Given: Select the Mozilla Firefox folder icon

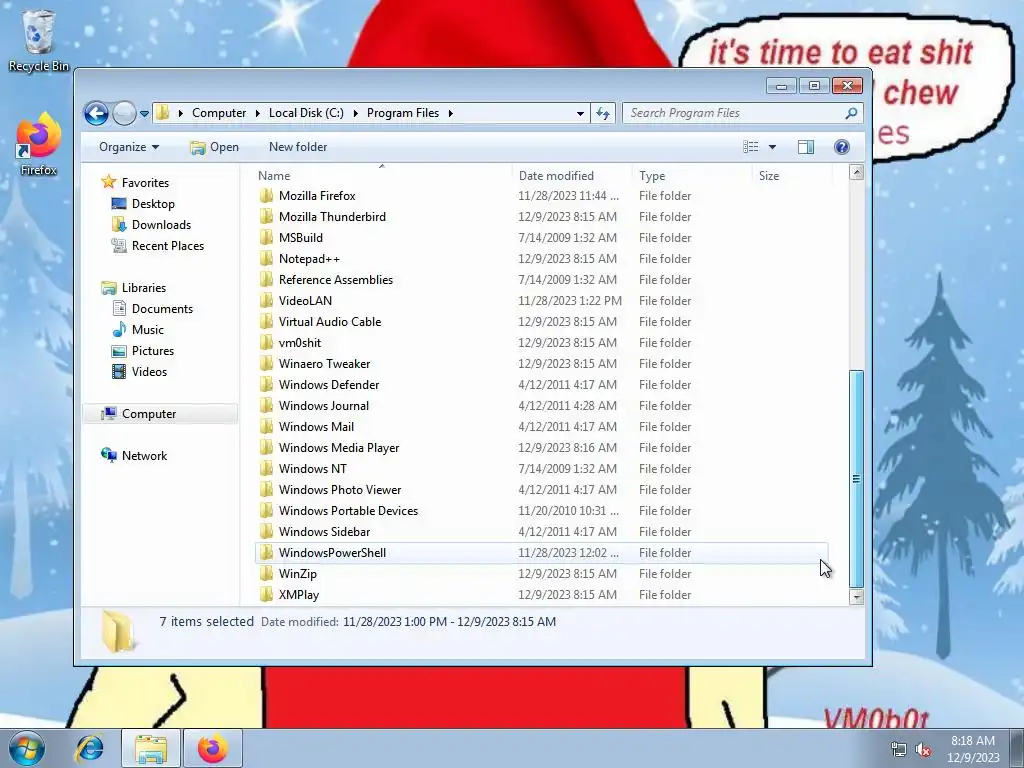Looking at the screenshot, I should click(x=266, y=196).
